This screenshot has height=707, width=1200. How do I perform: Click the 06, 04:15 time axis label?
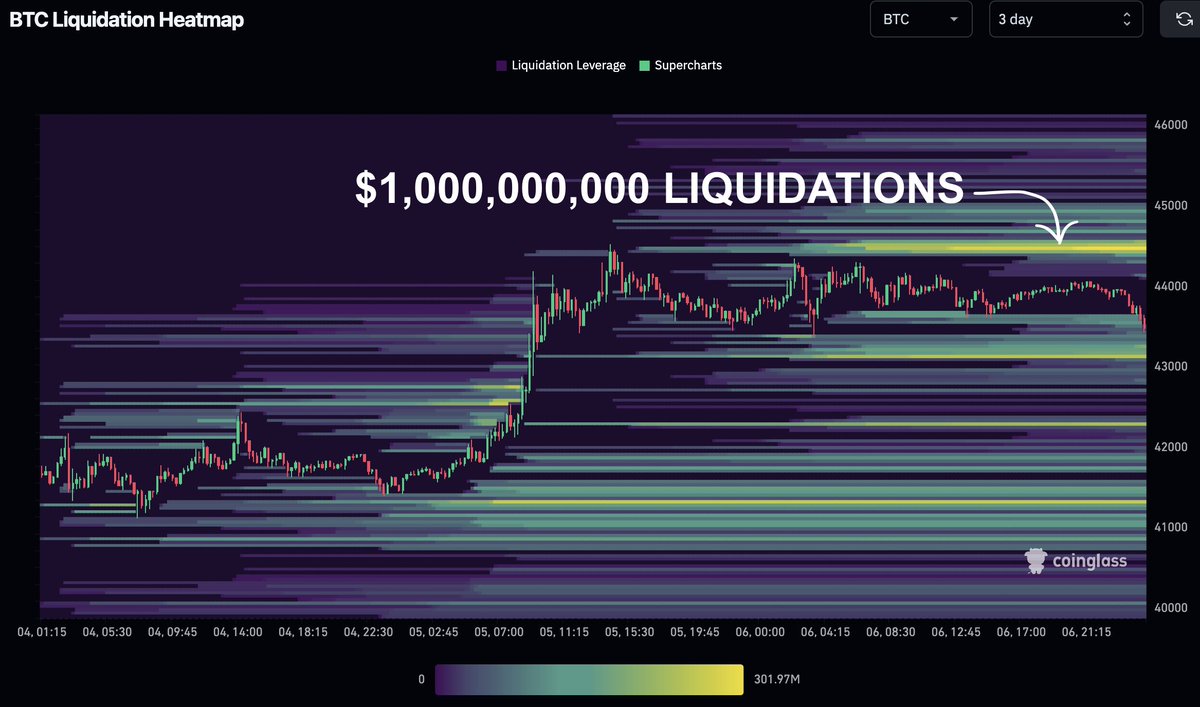tap(824, 632)
